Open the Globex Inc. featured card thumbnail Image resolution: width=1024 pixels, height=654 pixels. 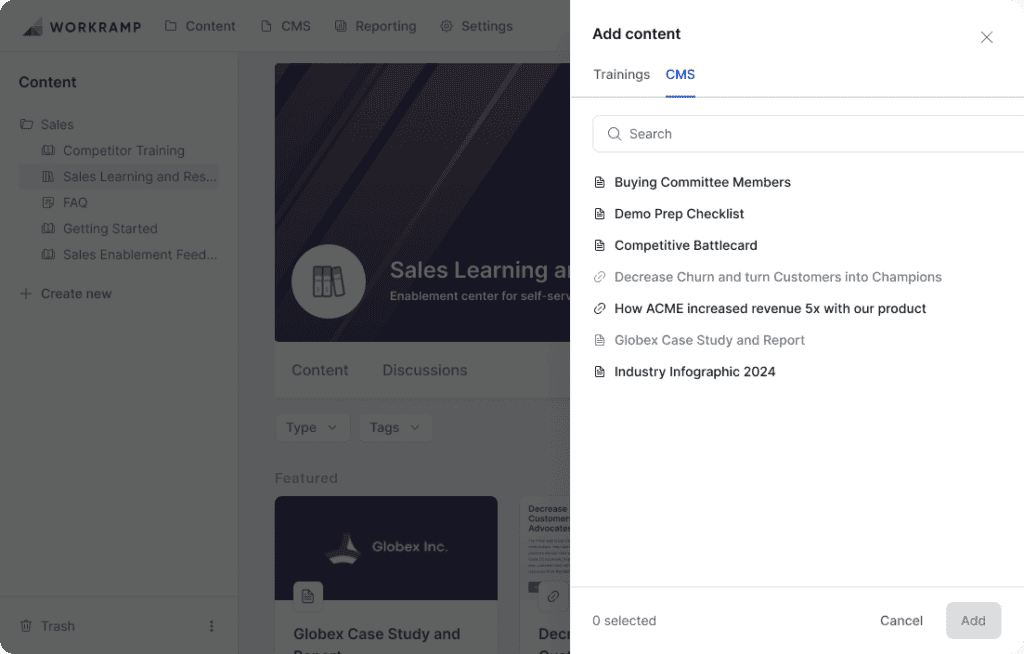pyautogui.click(x=386, y=548)
